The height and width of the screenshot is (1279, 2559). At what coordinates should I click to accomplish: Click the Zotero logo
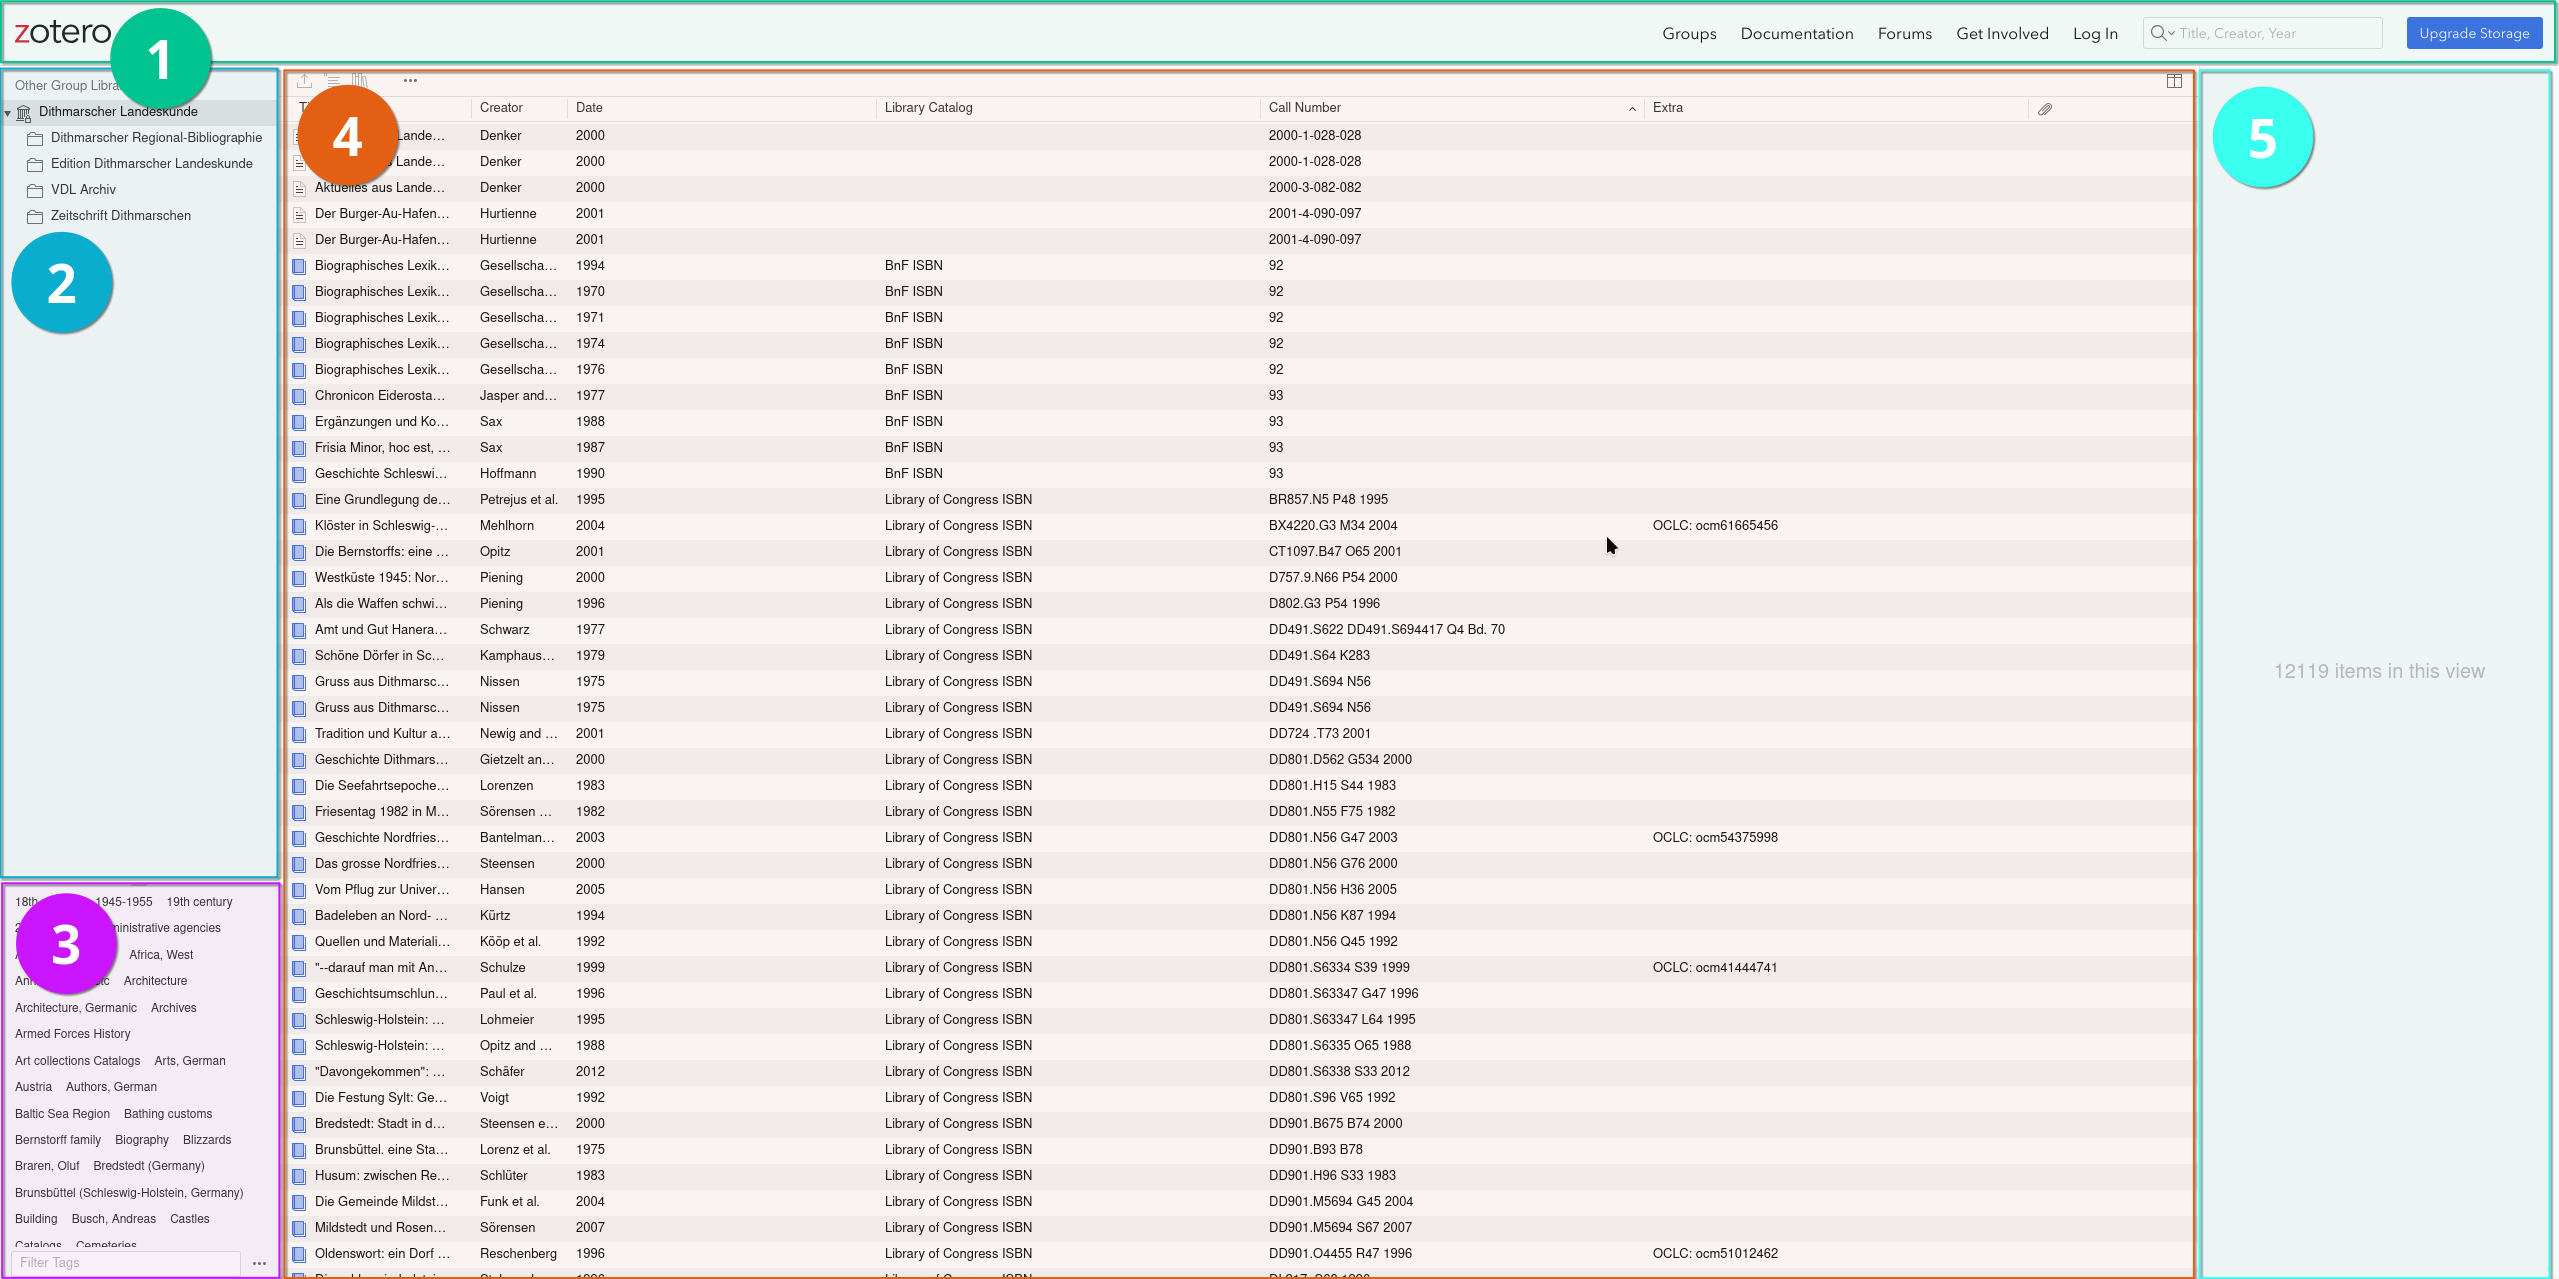[x=62, y=32]
